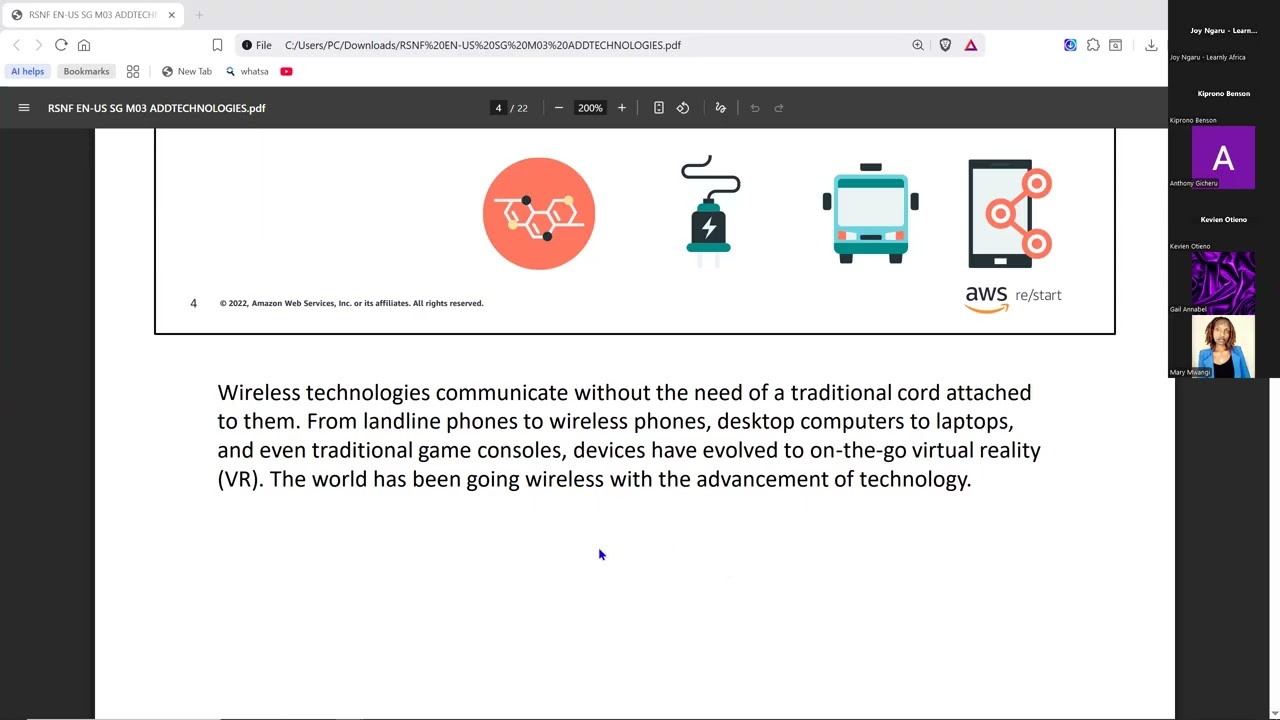This screenshot has height=720, width=1280.
Task: Open the browser wallet icon
Action: (1116, 45)
